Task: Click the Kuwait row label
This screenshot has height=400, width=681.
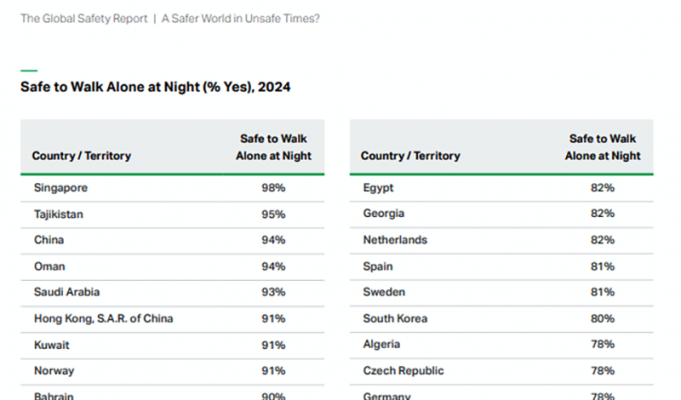Action: pos(51,344)
